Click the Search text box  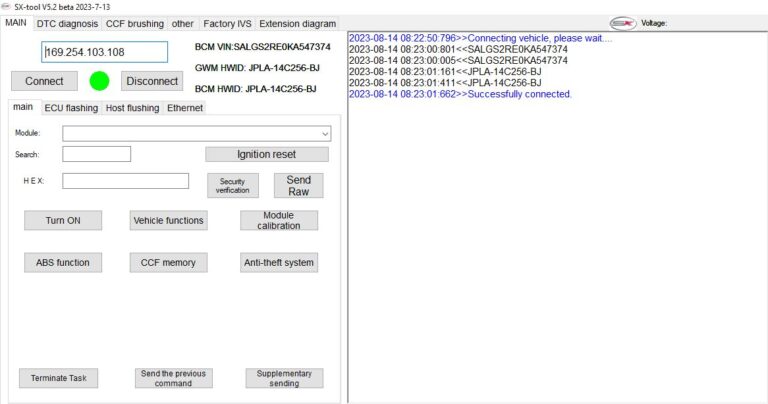tap(96, 154)
